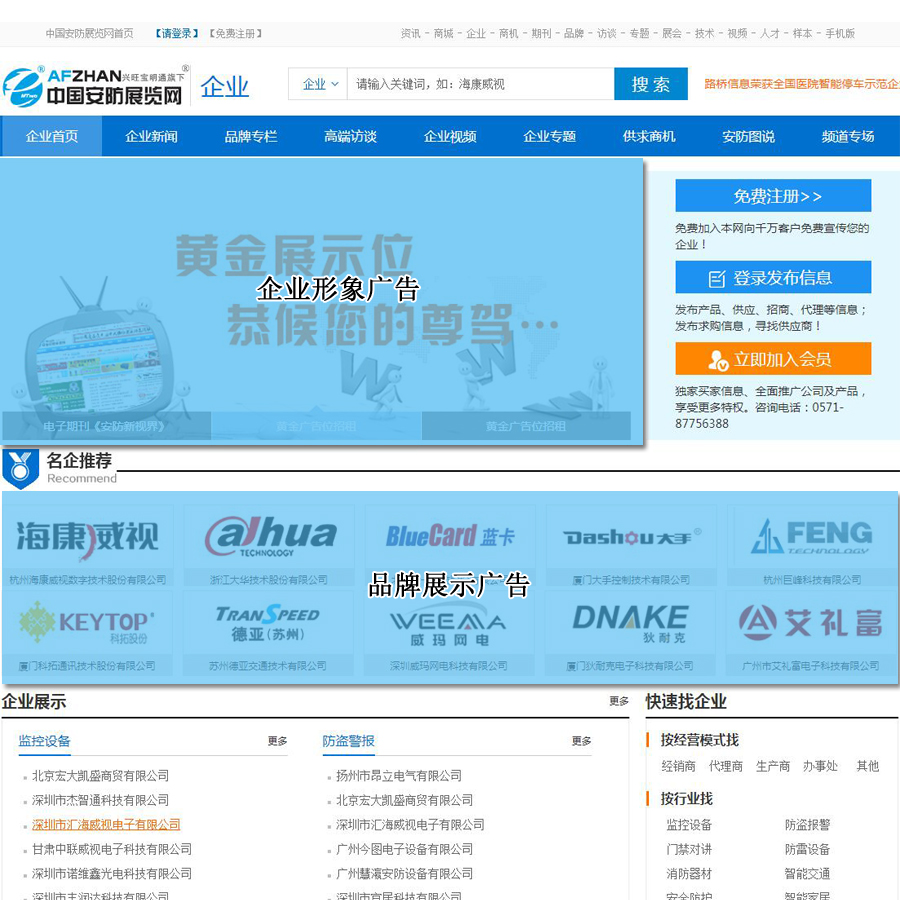The image size is (900, 900).
Task: Open the WEEMA 威玛网电 brand logo card
Action: (449, 633)
